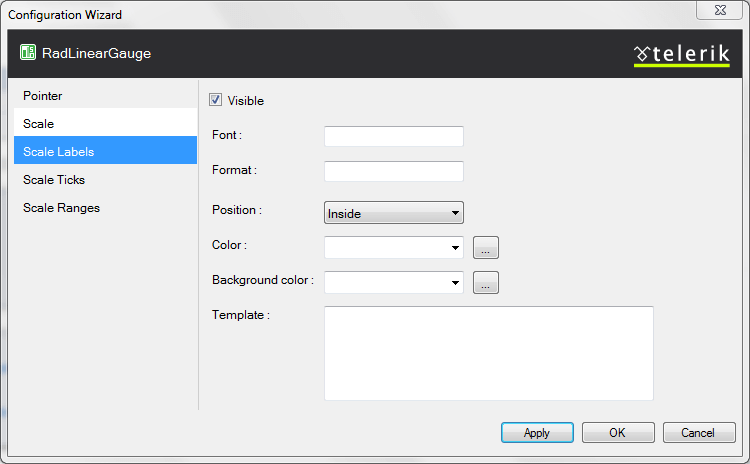Screen dimensions: 750x464
Task: Click inside the Template text area
Action: click(x=489, y=353)
